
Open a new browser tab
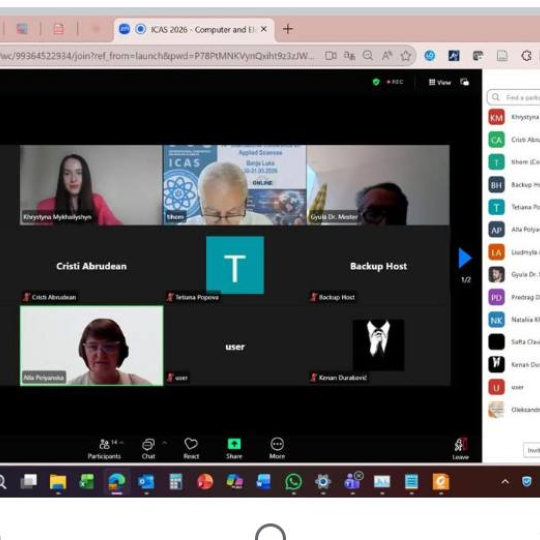click(x=288, y=29)
